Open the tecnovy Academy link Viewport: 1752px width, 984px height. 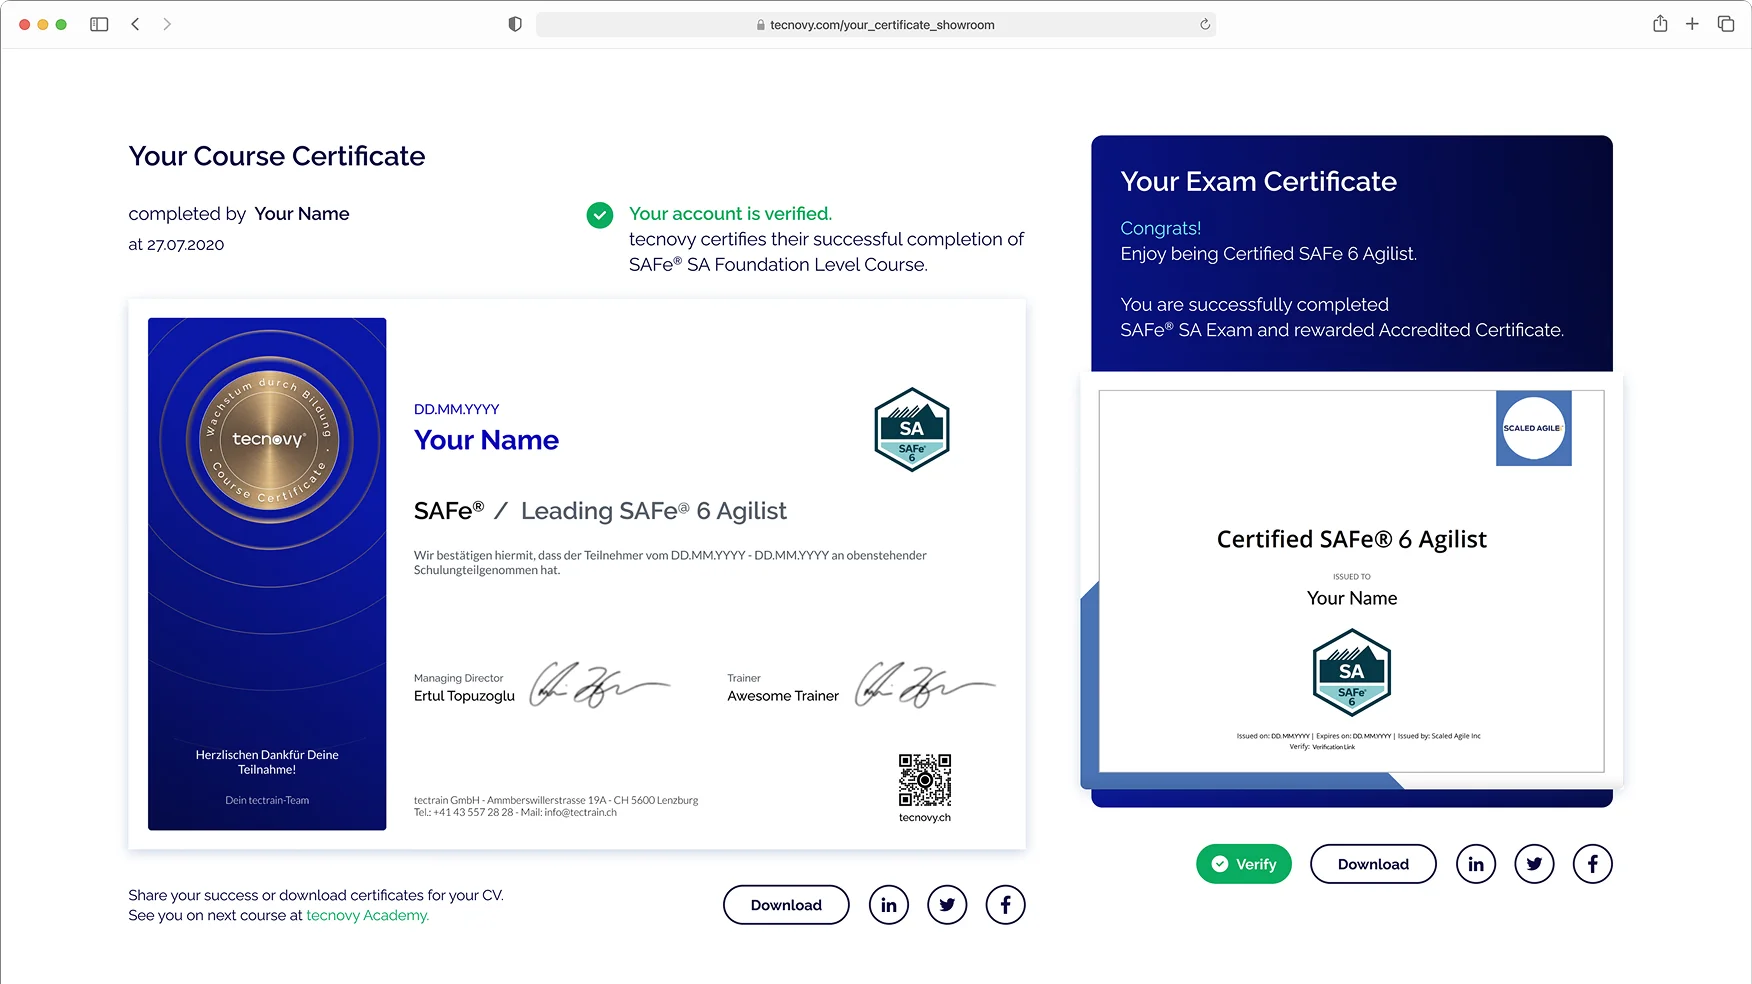tap(367, 915)
